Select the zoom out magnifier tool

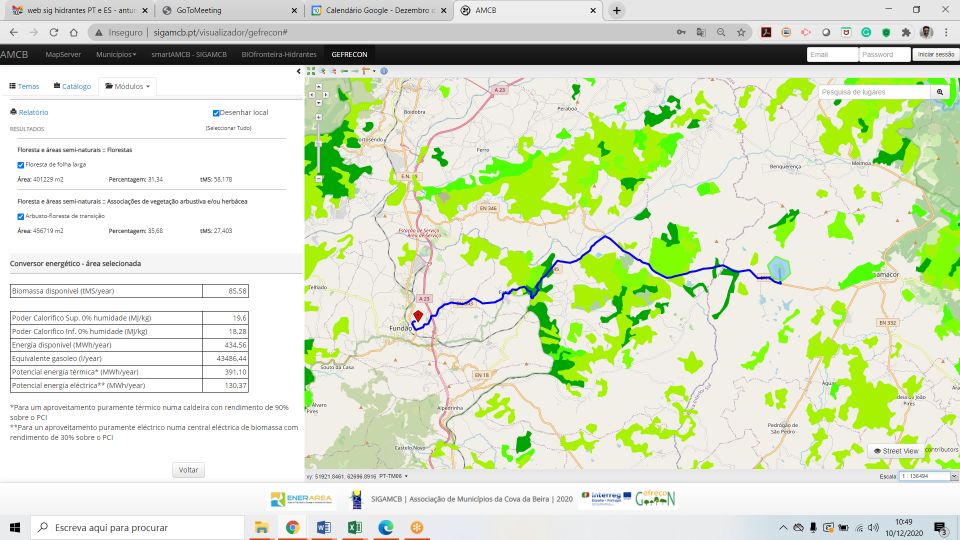[333, 72]
